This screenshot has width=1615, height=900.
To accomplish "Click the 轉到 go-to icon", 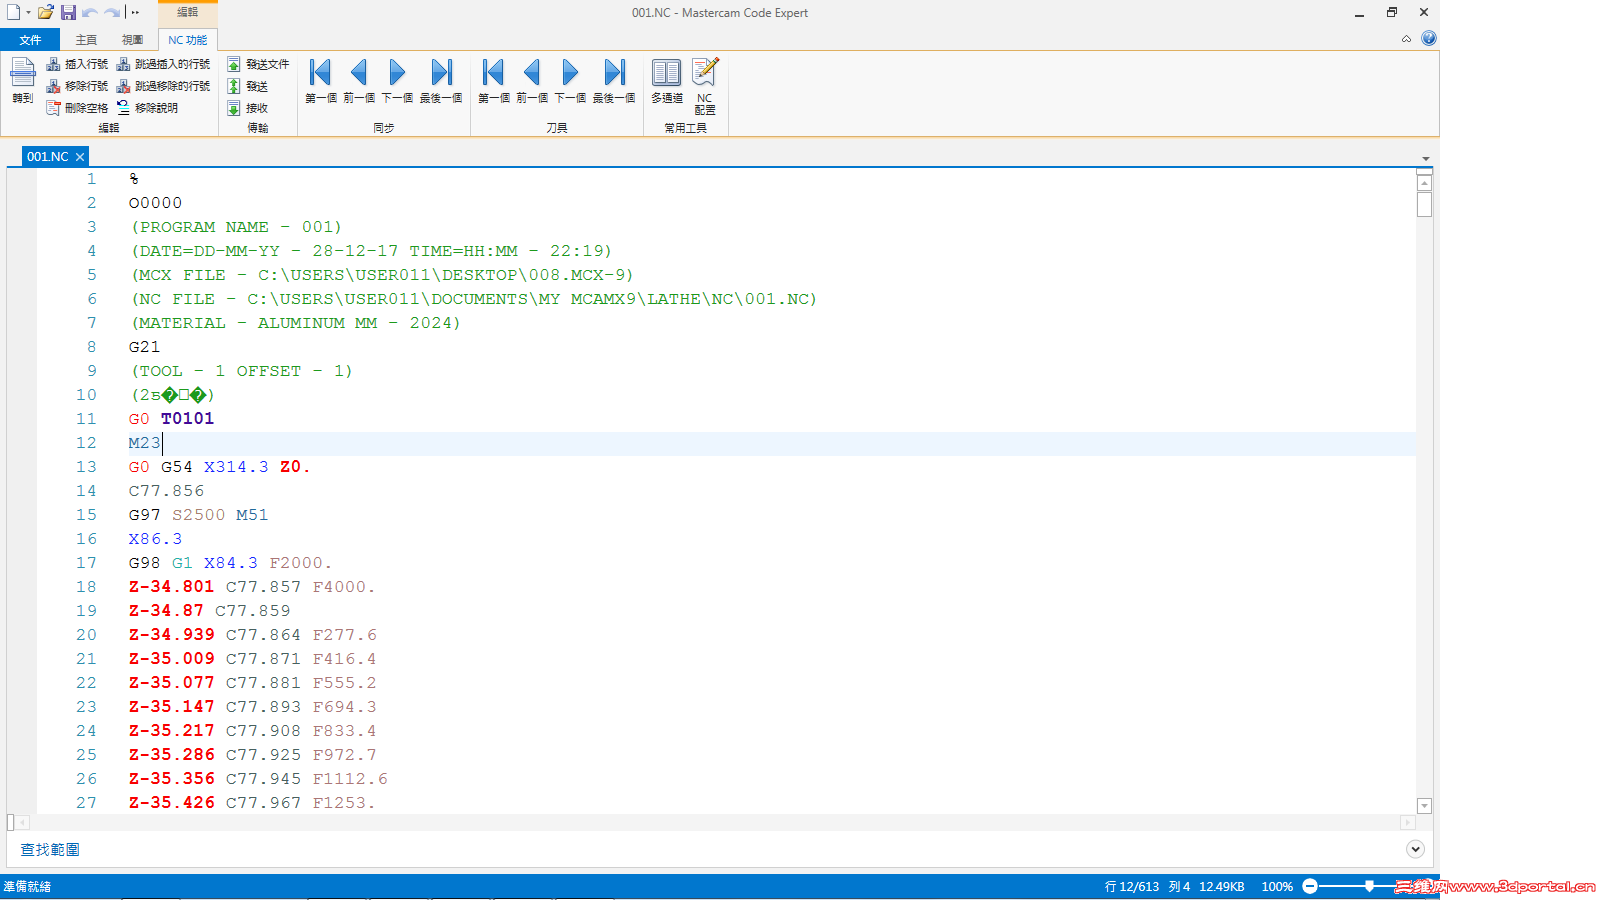I will coord(23,81).
